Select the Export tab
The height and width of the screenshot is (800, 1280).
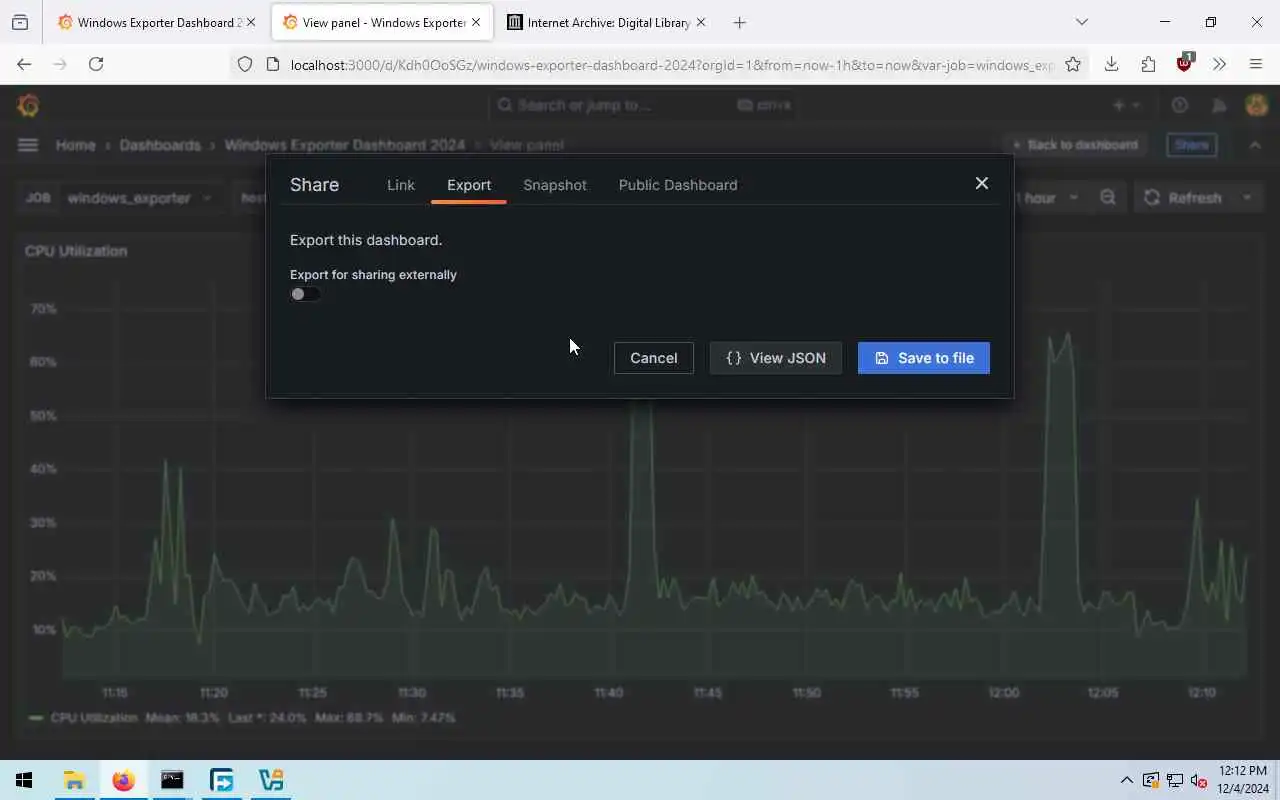469,185
